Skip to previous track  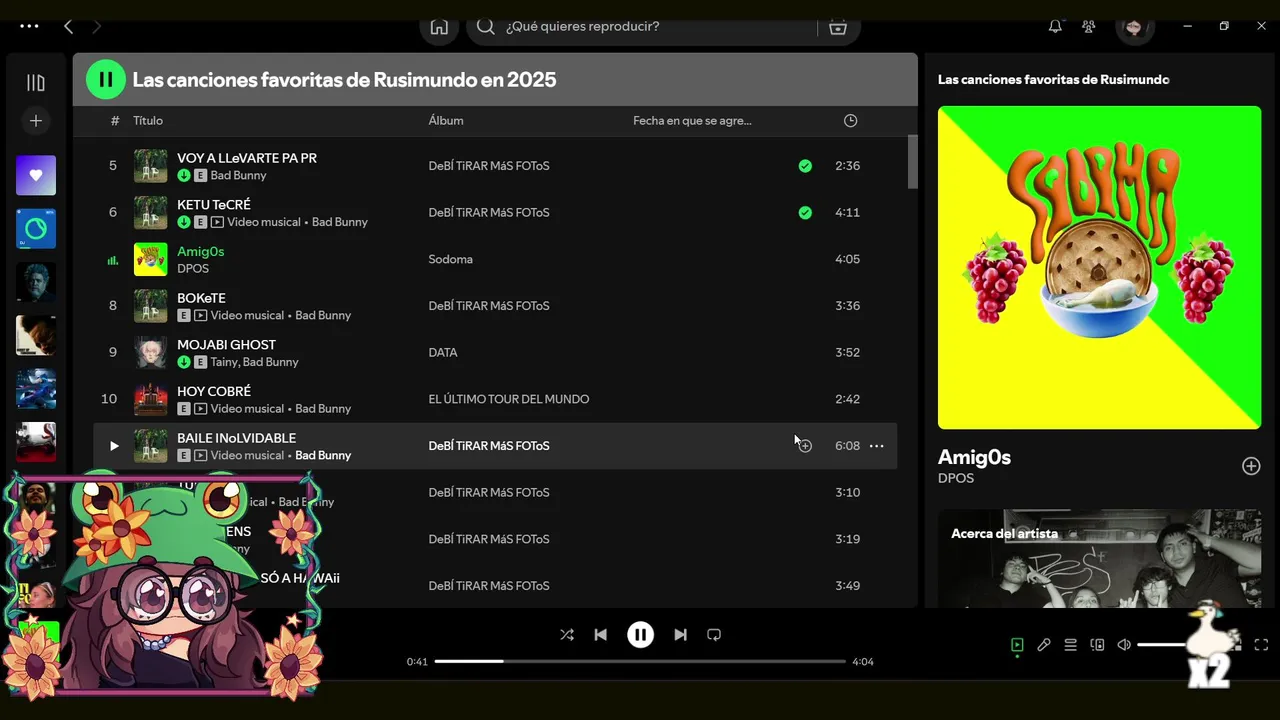(600, 635)
